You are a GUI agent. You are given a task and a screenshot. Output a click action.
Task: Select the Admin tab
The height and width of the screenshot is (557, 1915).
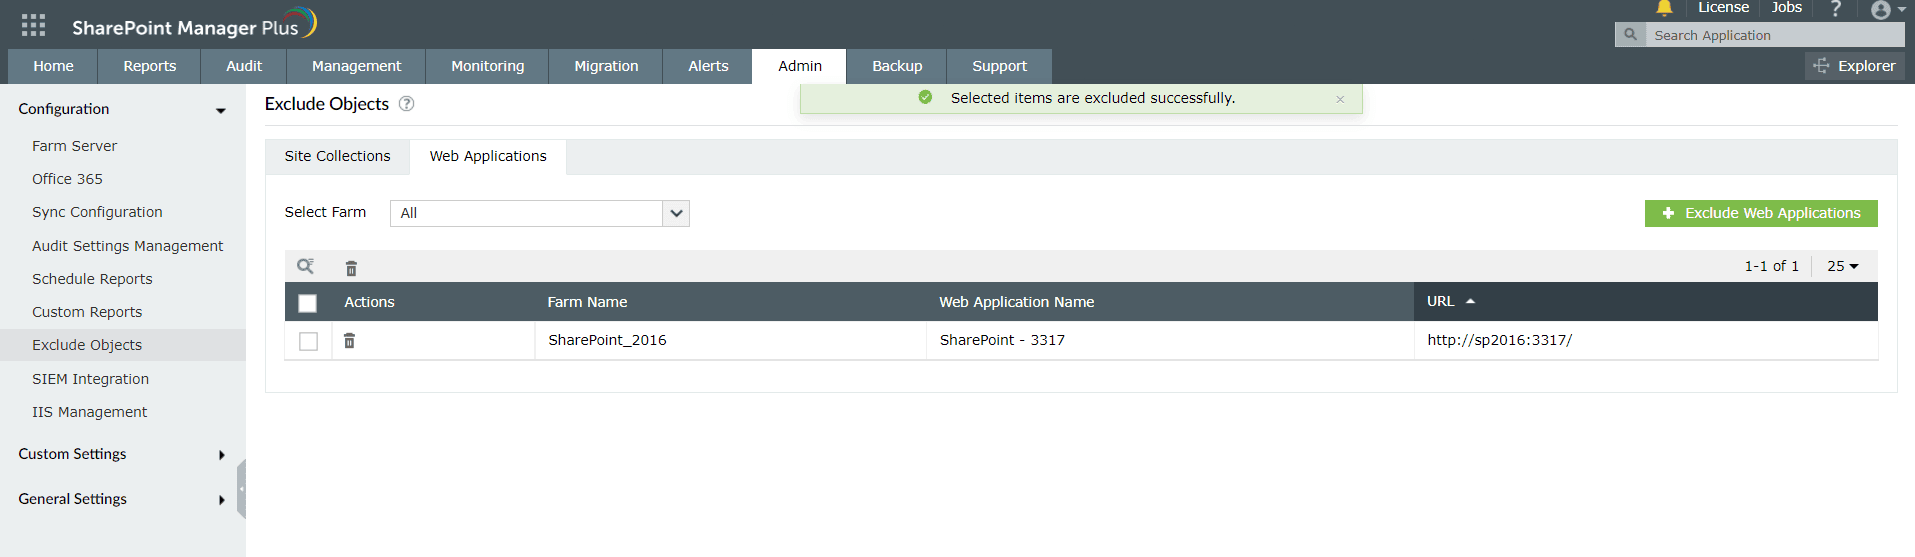pos(800,66)
